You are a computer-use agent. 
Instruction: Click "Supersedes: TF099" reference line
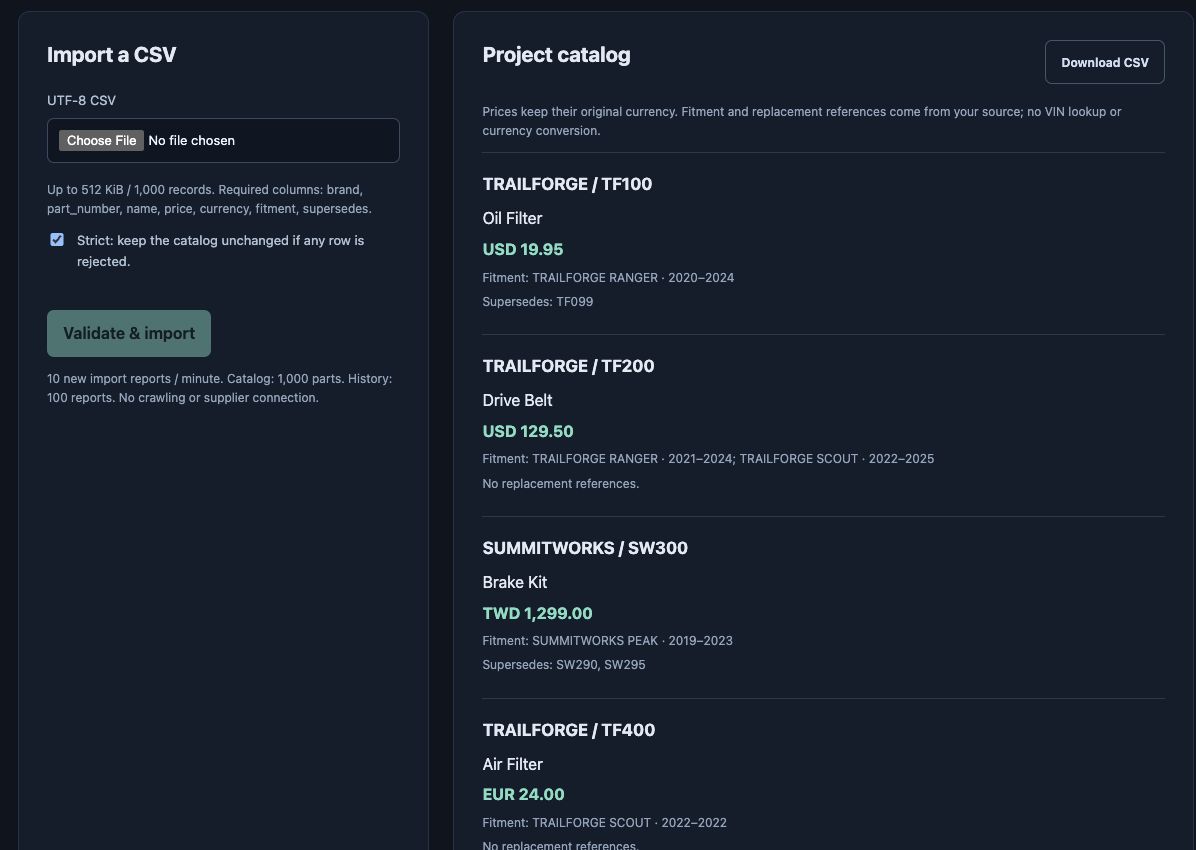pyautogui.click(x=538, y=301)
